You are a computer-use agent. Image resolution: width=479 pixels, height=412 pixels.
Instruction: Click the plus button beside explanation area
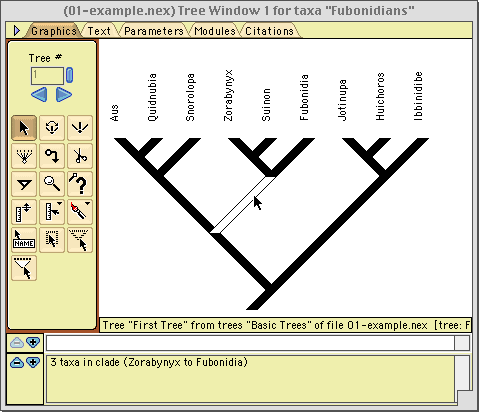(x=33, y=362)
